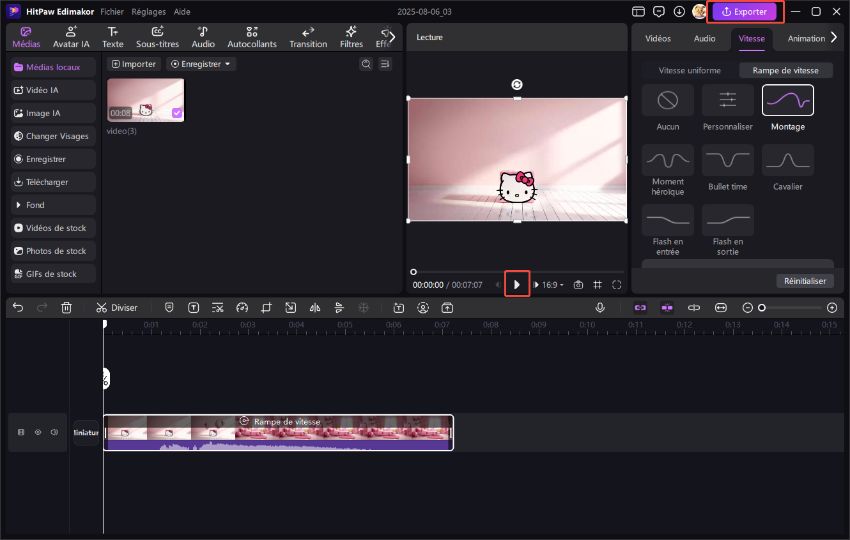Click the user profile avatar
The image size is (850, 540).
(x=699, y=11)
